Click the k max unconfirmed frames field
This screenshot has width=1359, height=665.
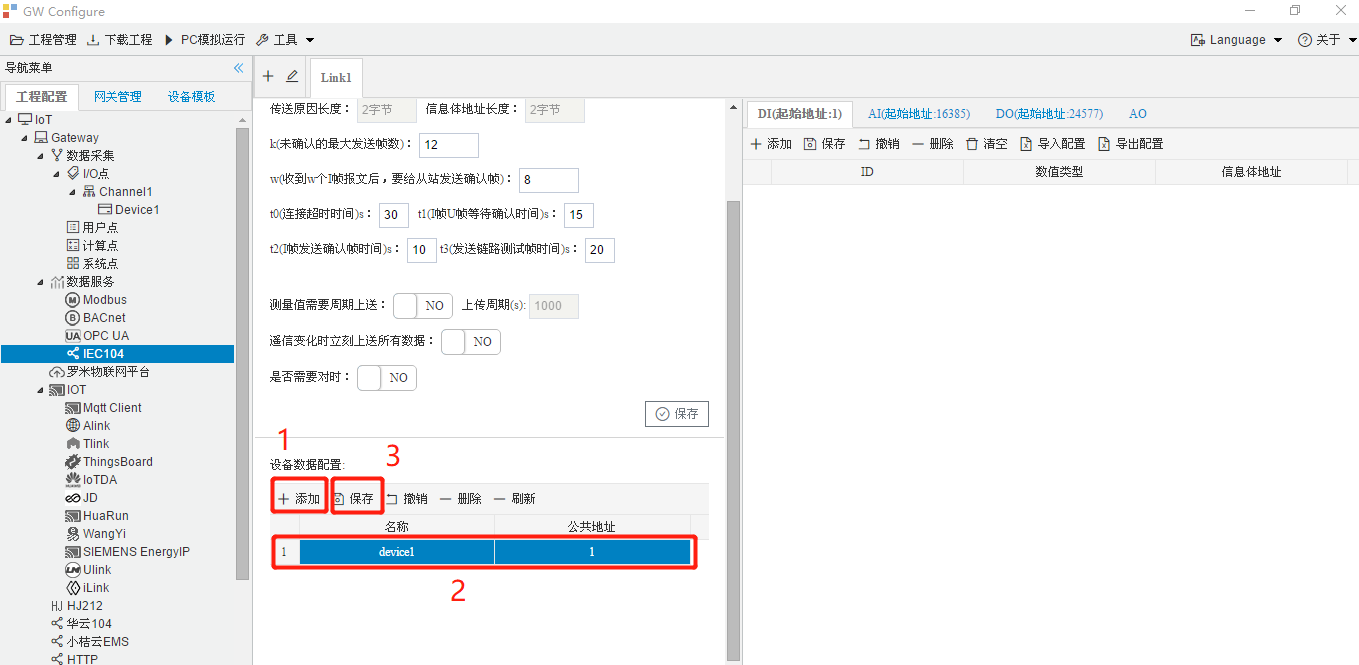pyautogui.click(x=449, y=145)
